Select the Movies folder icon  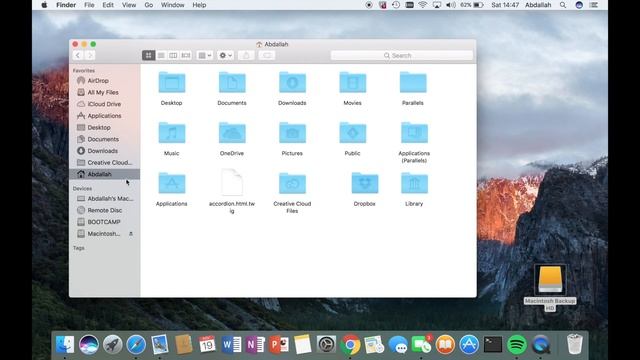[x=353, y=82]
